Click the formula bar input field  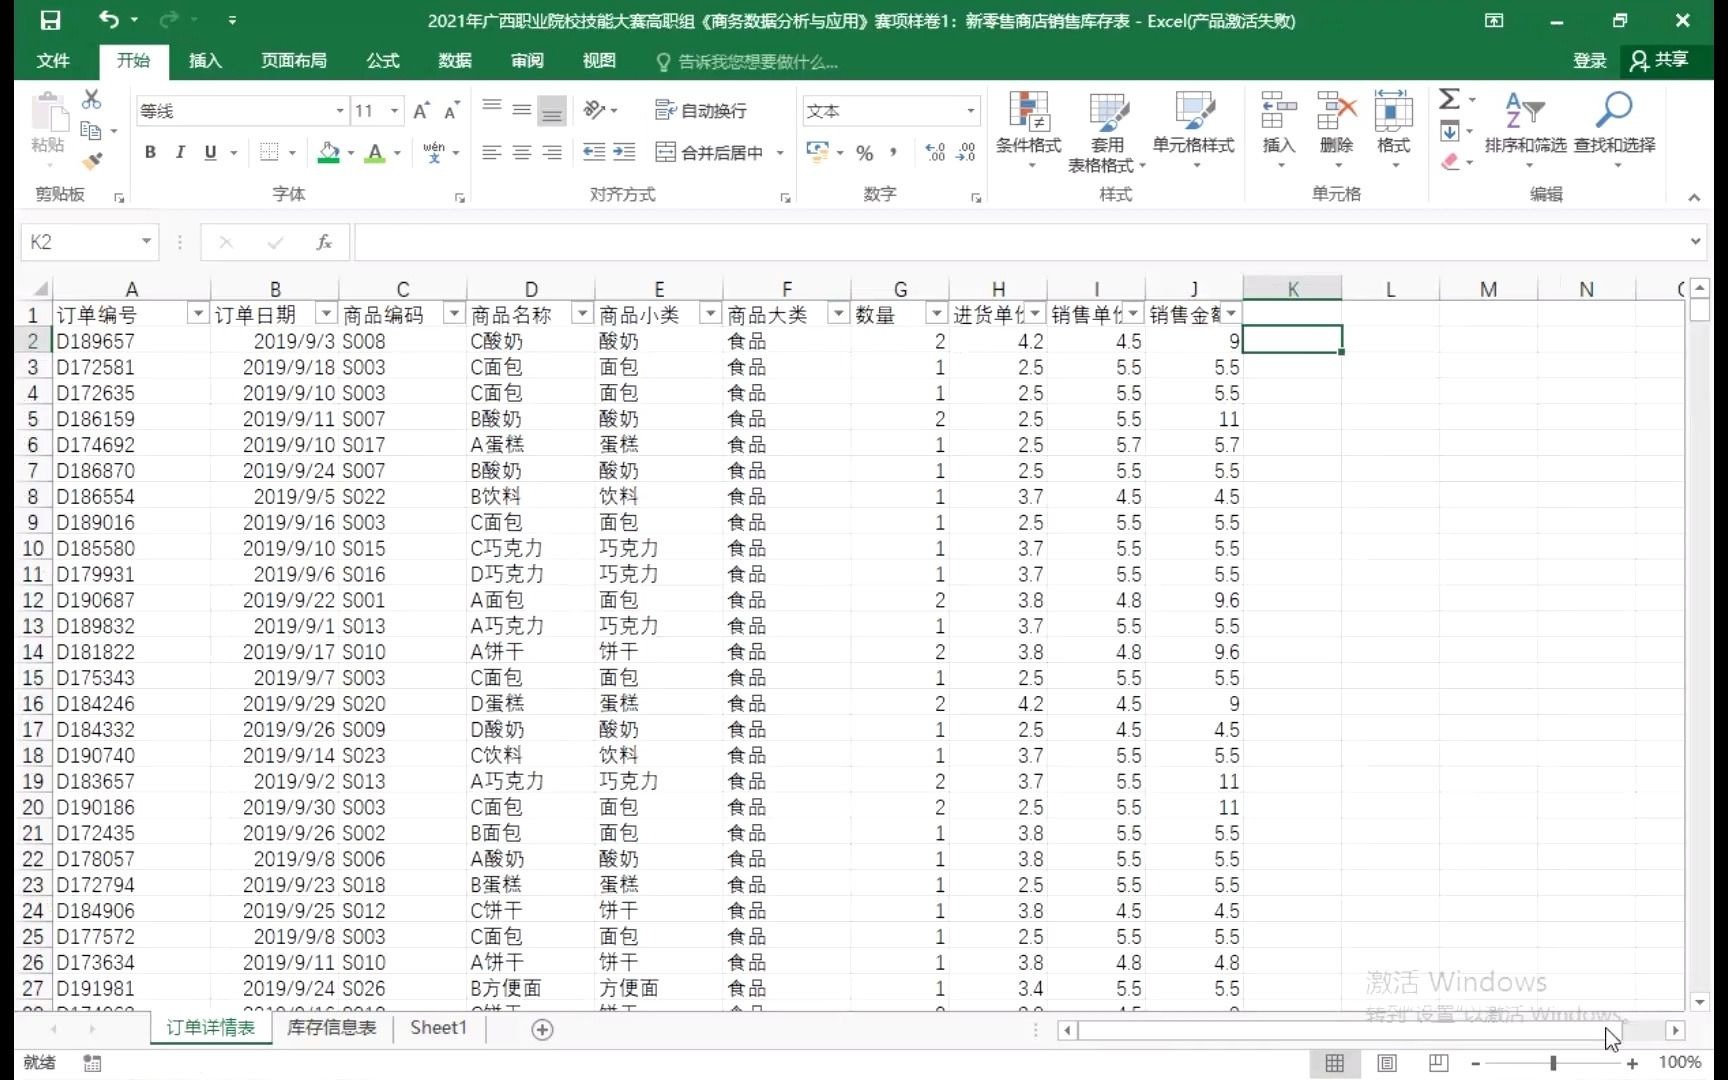point(1020,242)
